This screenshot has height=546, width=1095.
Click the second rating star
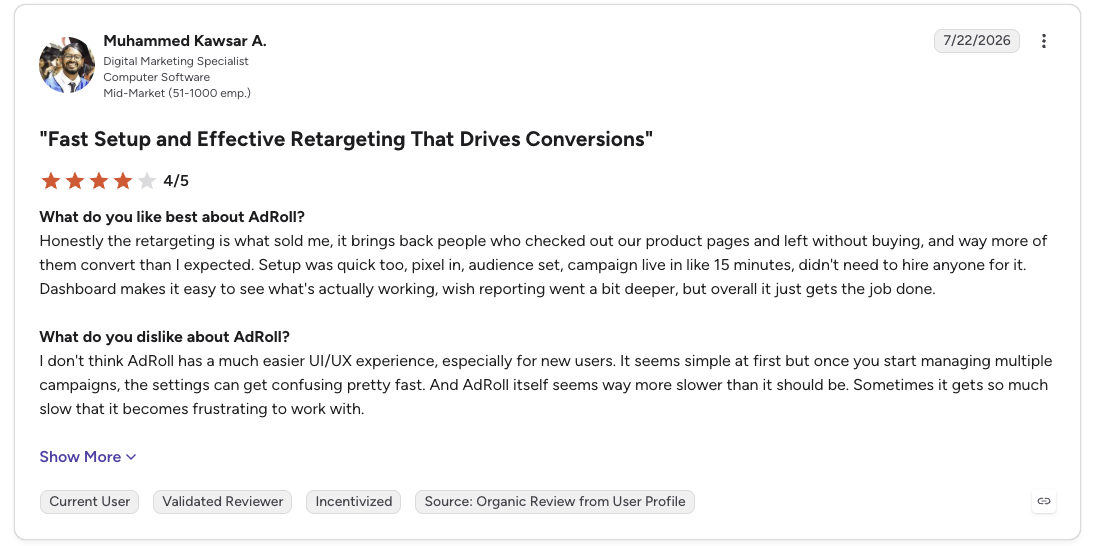point(75,182)
